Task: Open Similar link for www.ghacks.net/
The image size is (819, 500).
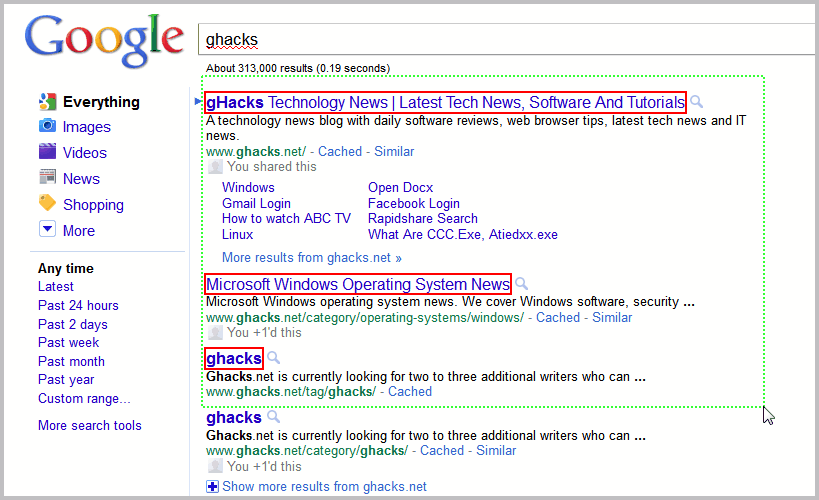Action: [x=394, y=152]
